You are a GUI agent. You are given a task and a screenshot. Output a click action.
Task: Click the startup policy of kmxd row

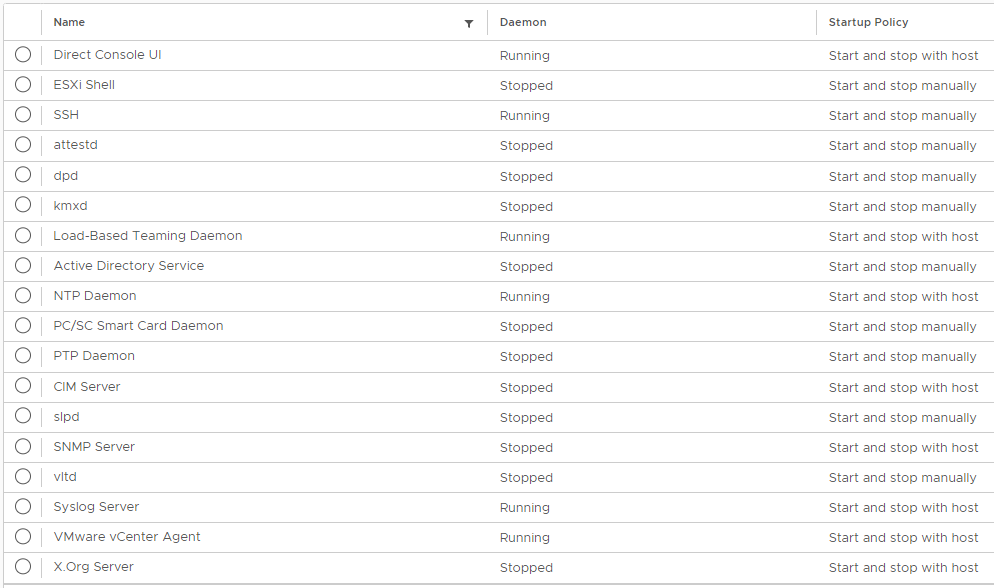[902, 207]
